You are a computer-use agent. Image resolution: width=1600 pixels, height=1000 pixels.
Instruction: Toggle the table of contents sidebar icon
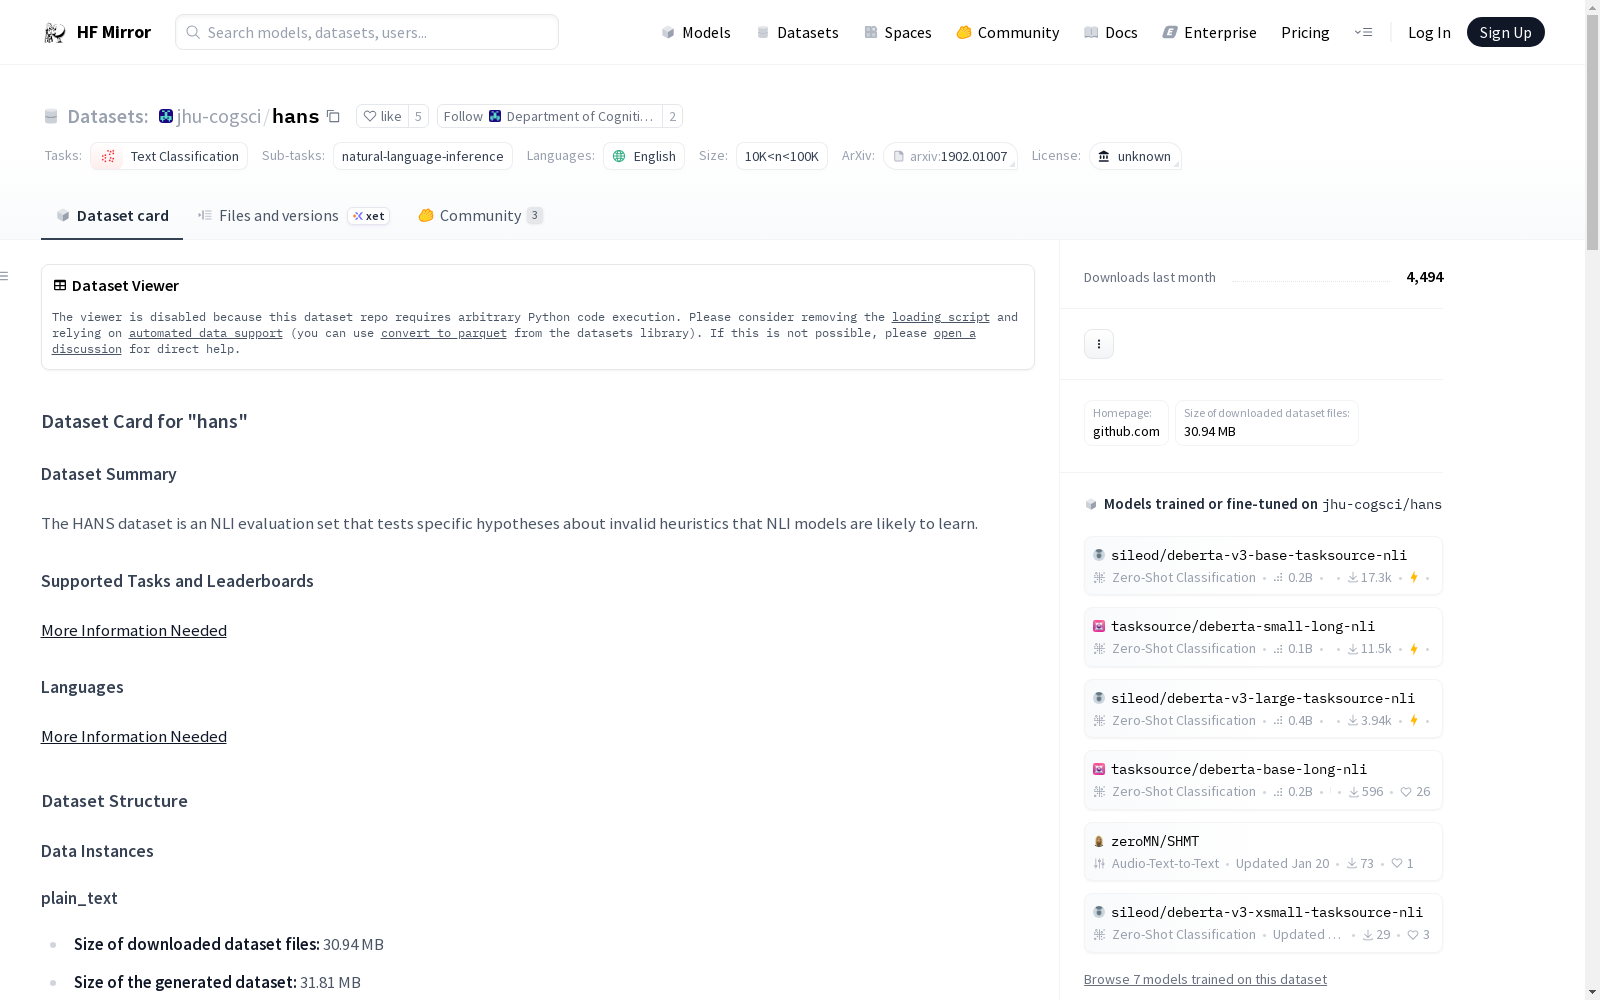pos(5,276)
